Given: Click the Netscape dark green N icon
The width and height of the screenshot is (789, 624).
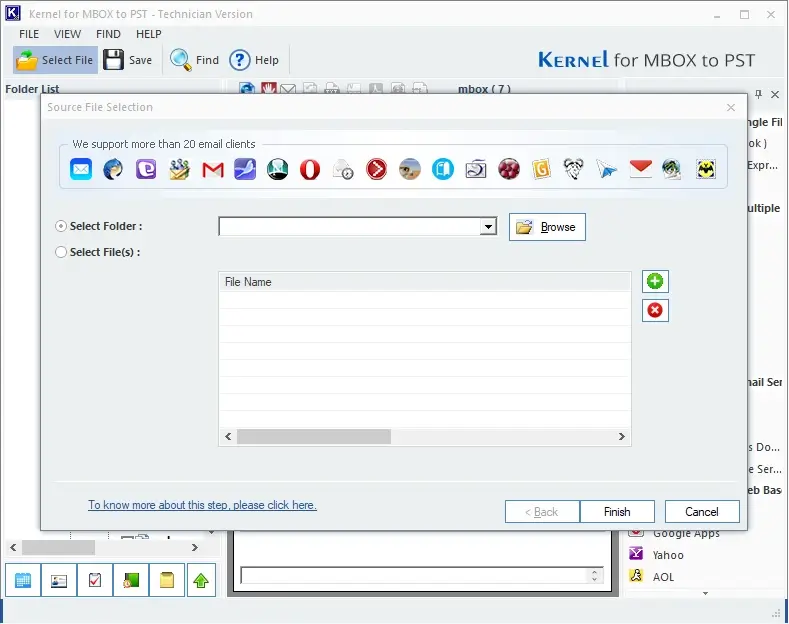Looking at the screenshot, I should tap(278, 169).
